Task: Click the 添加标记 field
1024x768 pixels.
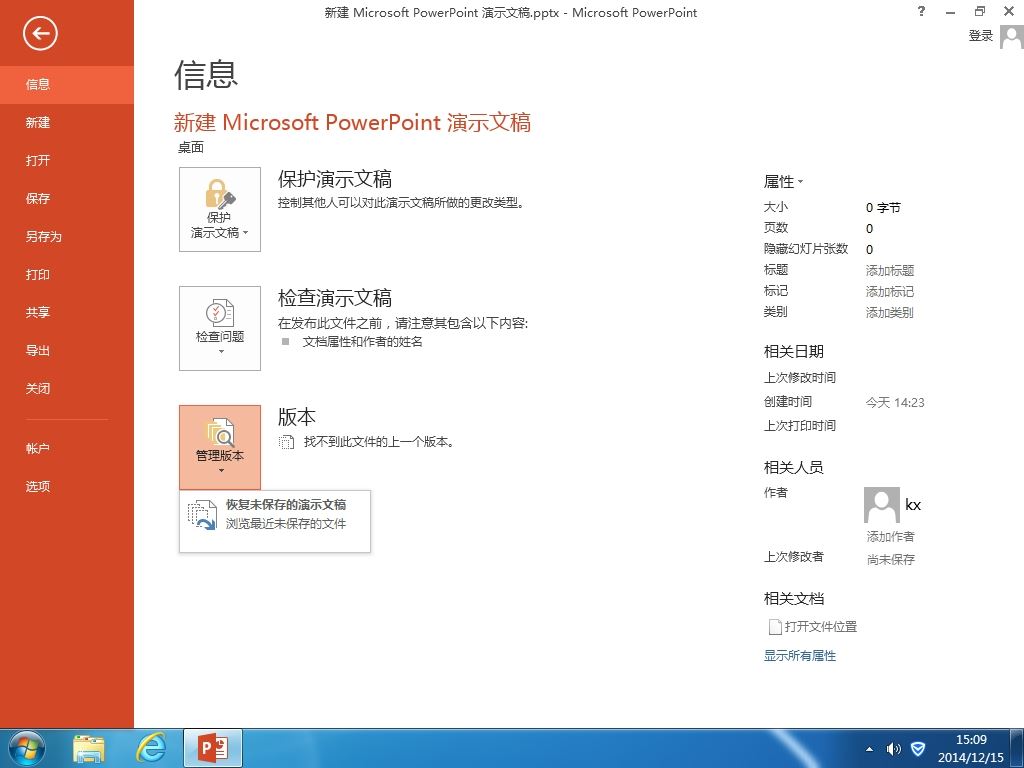Action: coord(889,291)
